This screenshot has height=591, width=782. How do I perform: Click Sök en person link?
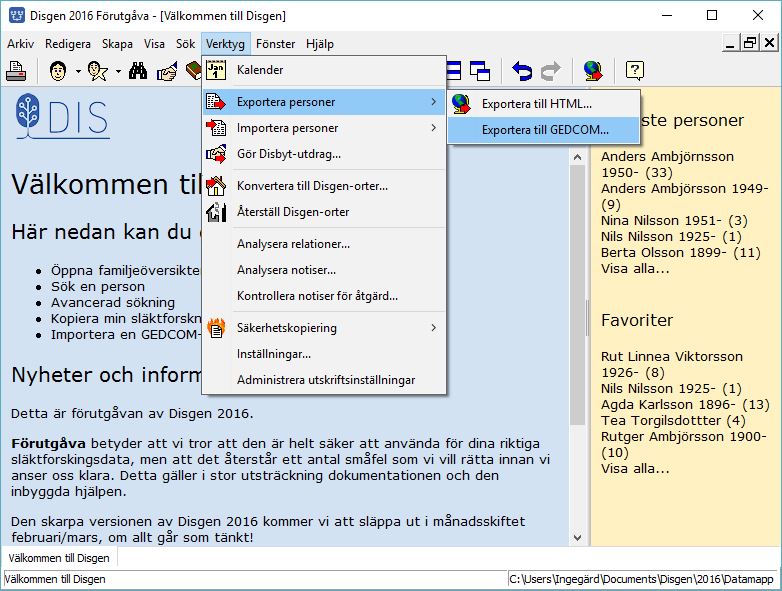(x=98, y=286)
